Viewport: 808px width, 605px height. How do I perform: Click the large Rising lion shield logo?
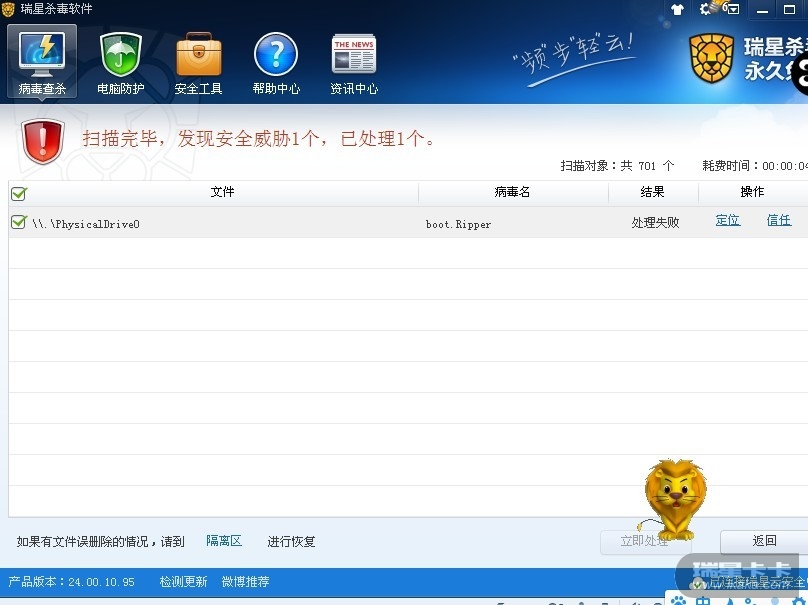coord(712,58)
